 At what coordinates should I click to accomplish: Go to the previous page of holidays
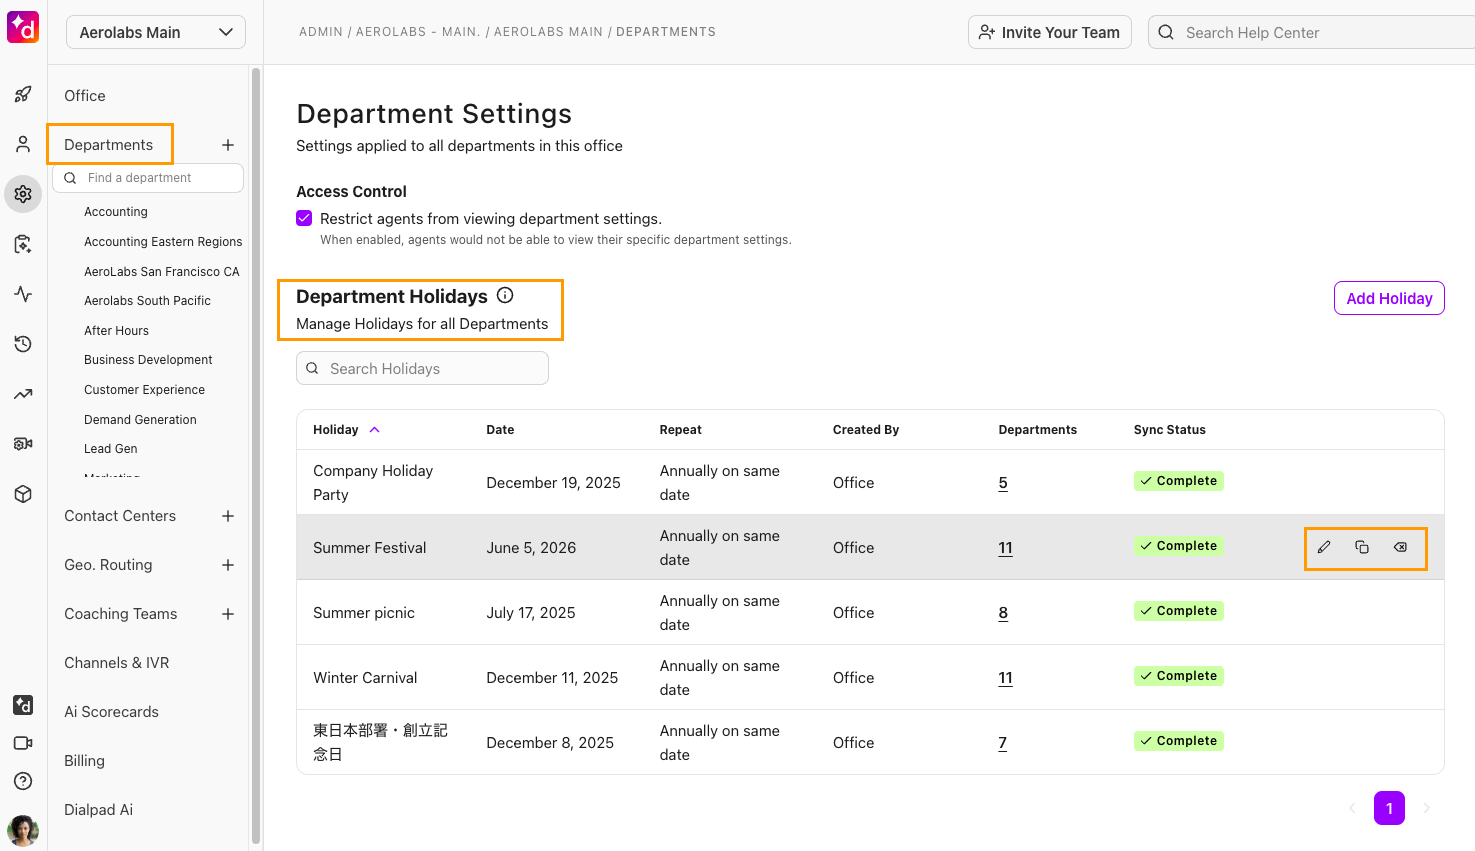pos(1352,808)
